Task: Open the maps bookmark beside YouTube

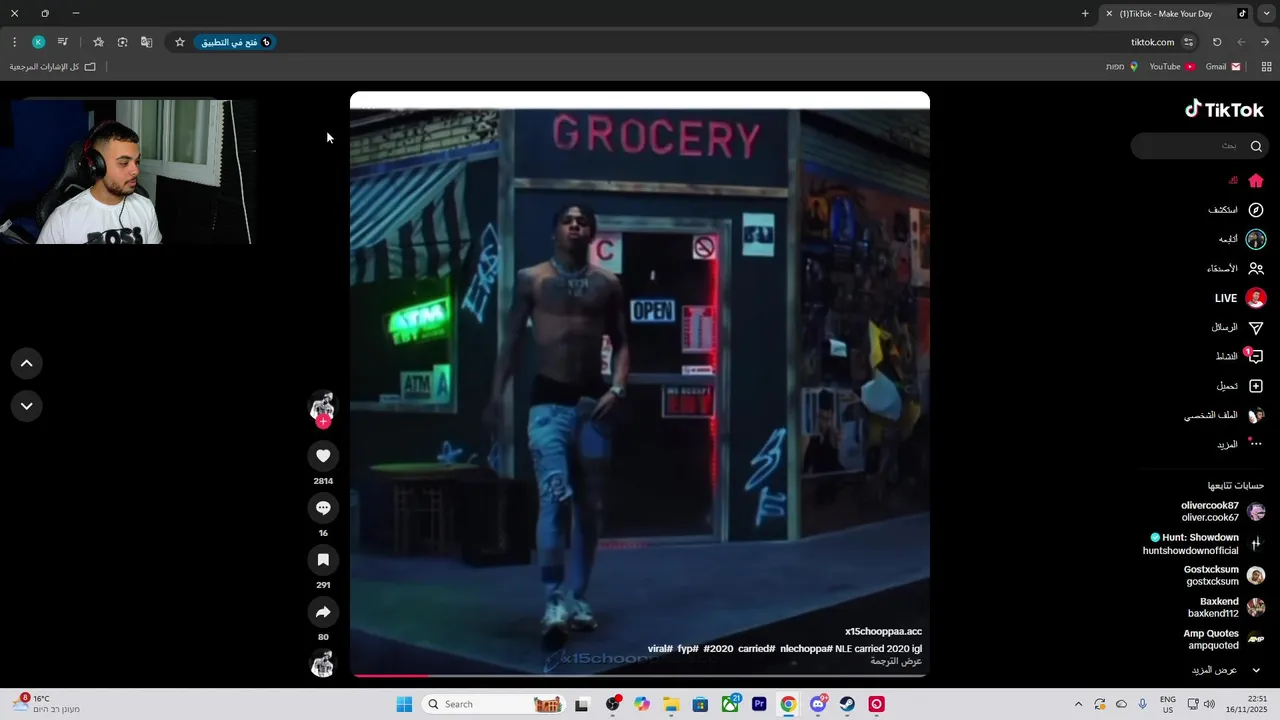Action: [1122, 67]
